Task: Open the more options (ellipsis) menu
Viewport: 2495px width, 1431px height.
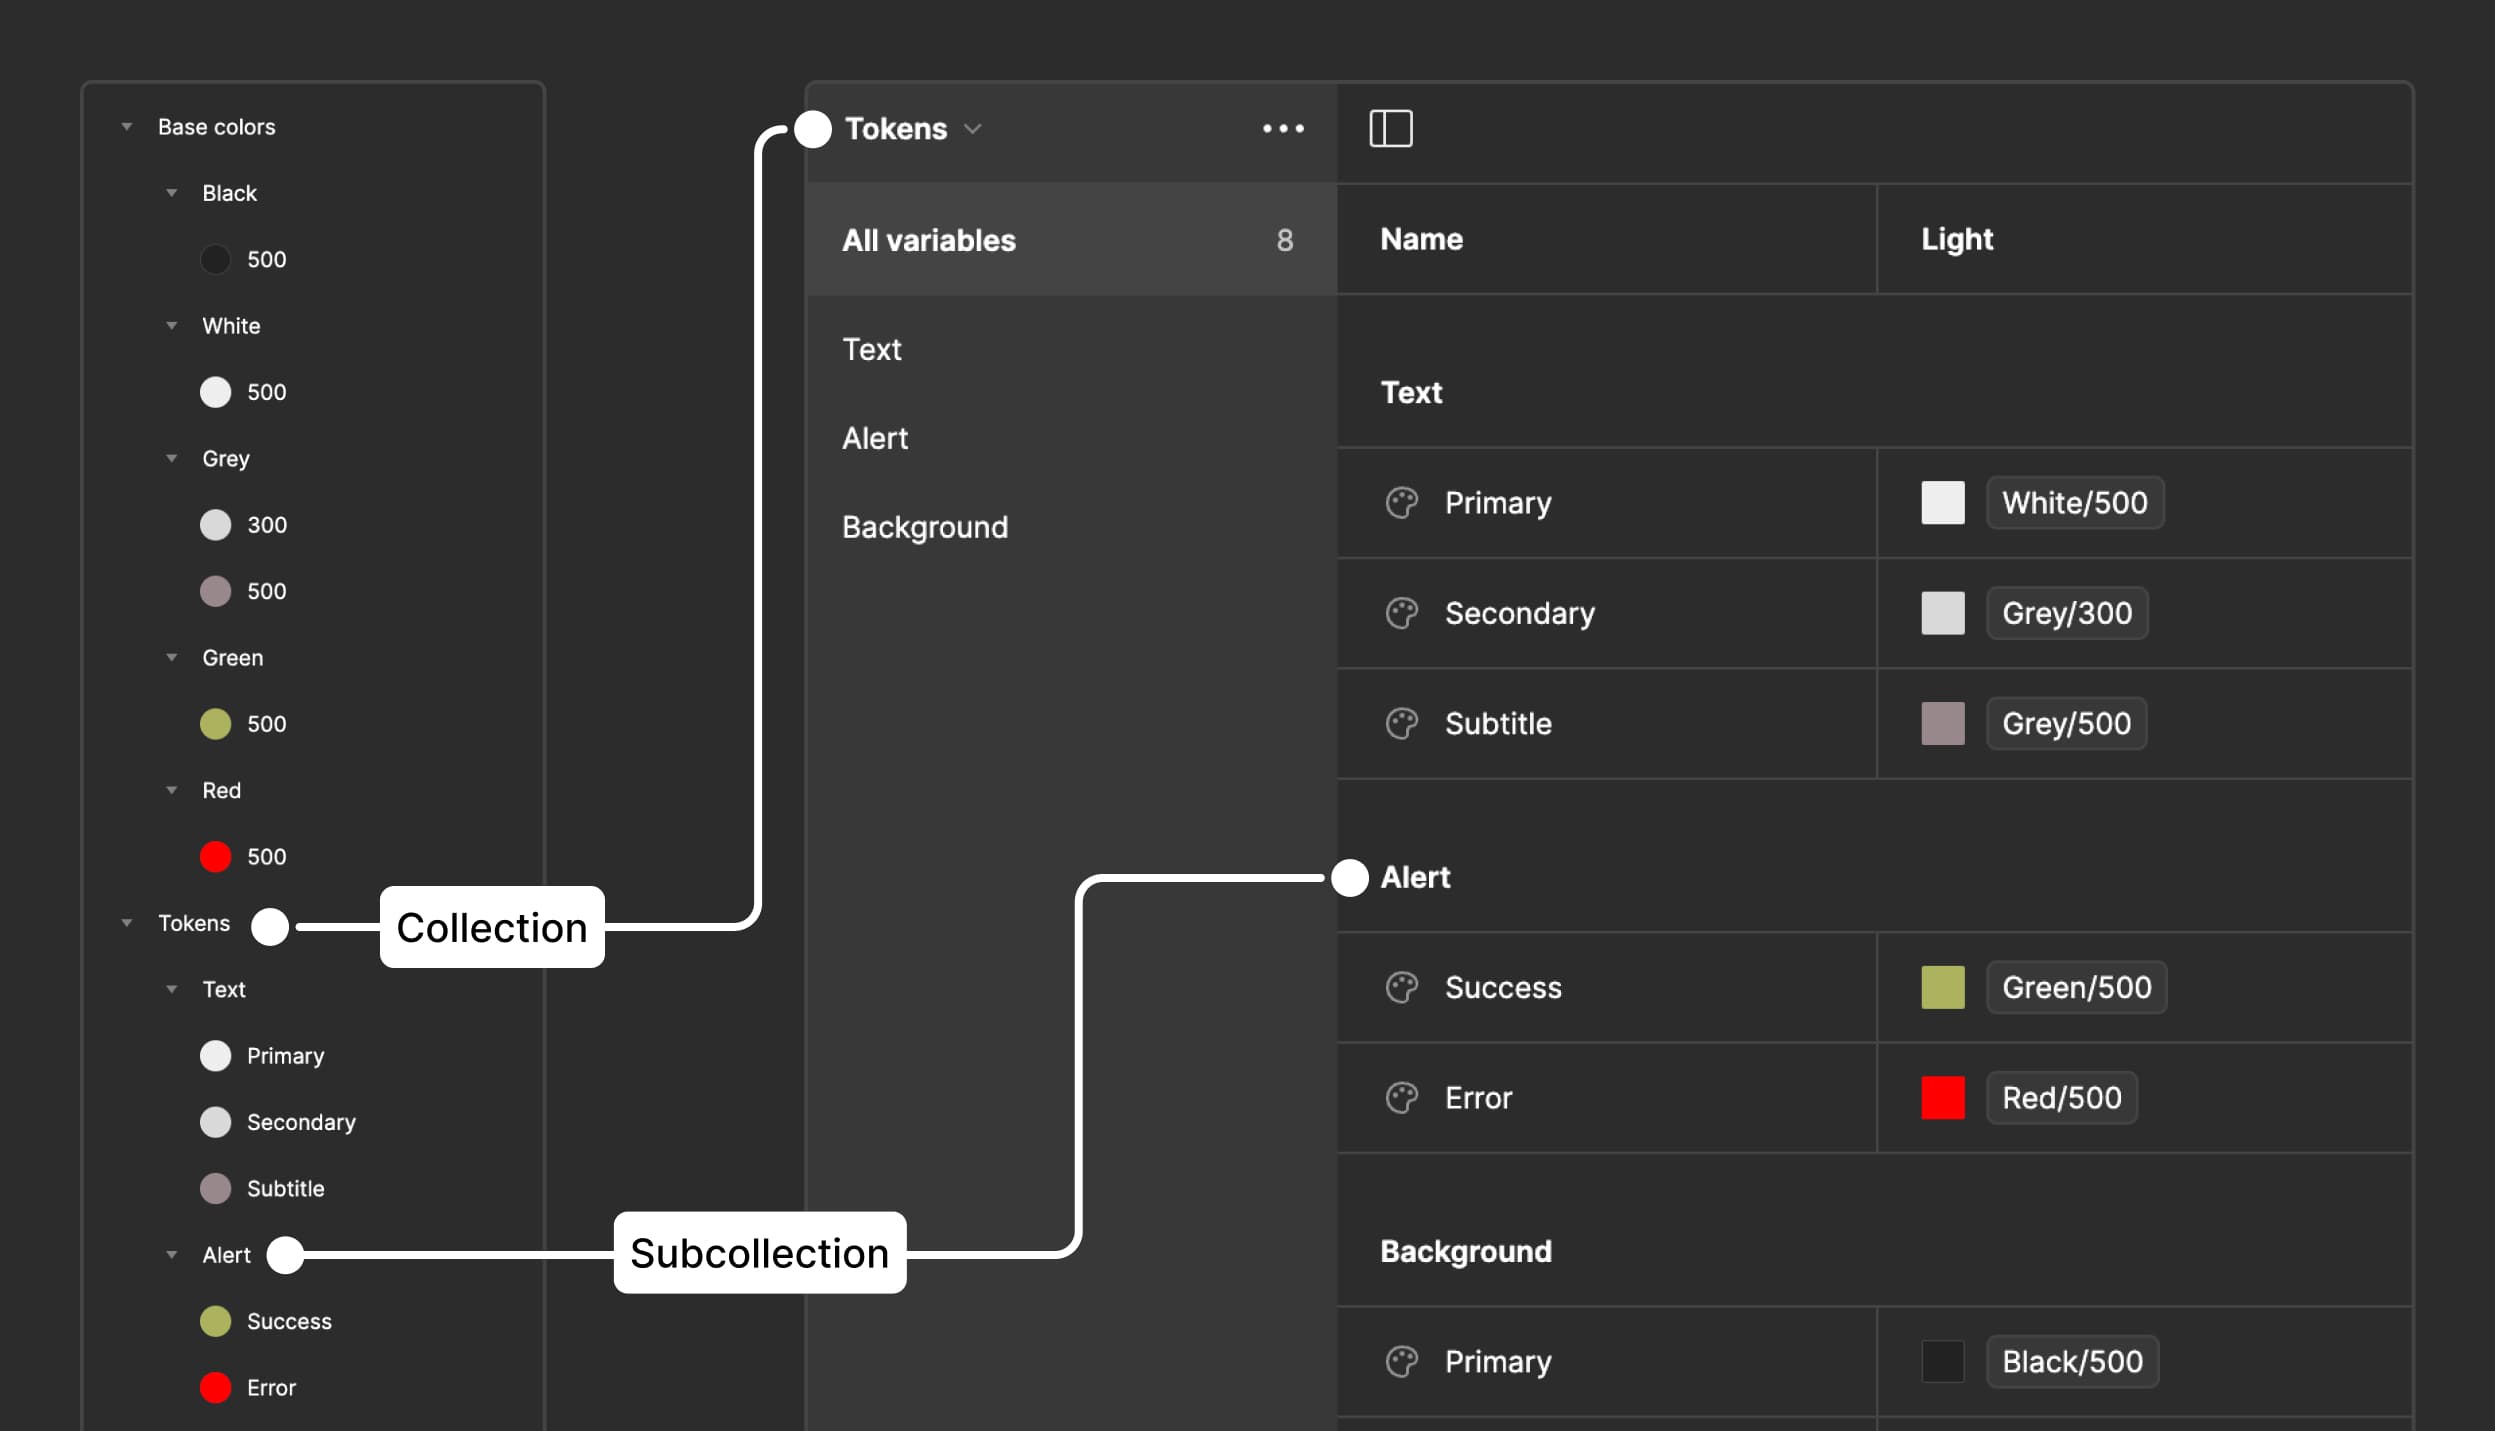Action: pyautogui.click(x=1283, y=128)
